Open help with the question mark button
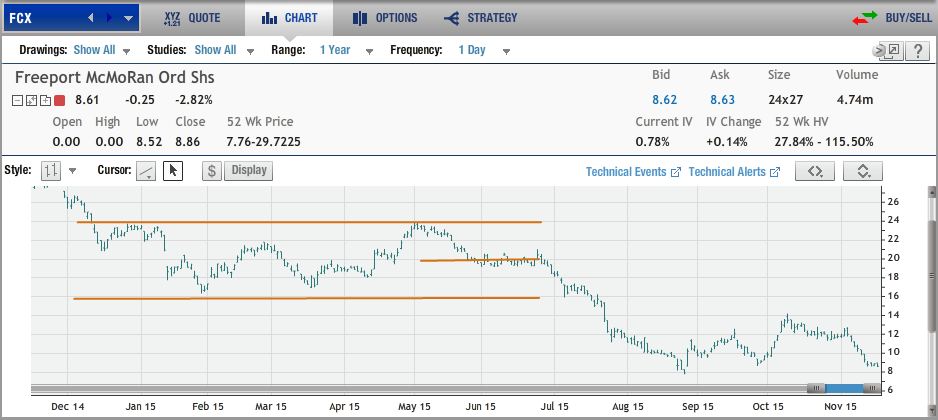938x420 pixels. tap(916, 51)
